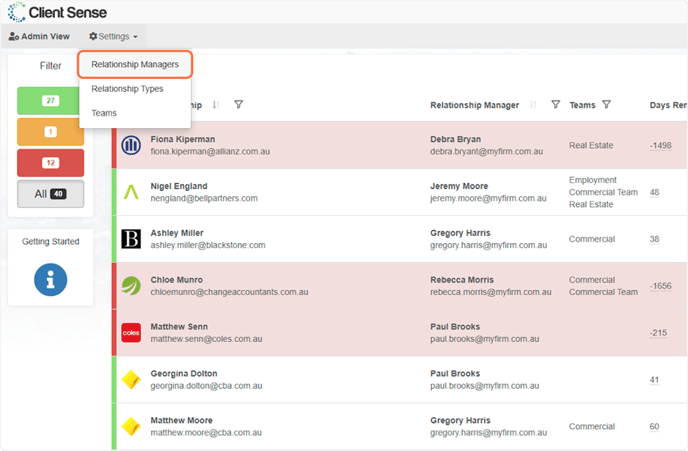Click email matthew.senn@coles.com.au
Screen dimensions: 688x451
click(x=206, y=339)
